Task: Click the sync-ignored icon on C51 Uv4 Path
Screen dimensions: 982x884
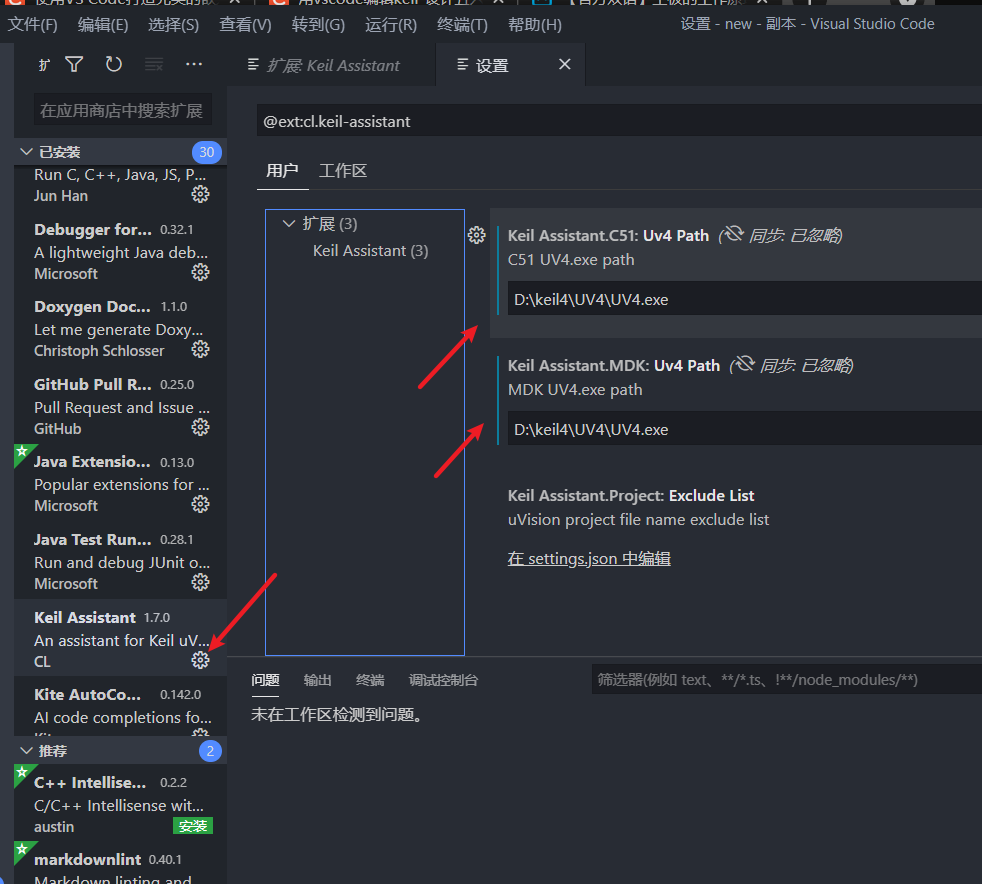Action: click(733, 235)
